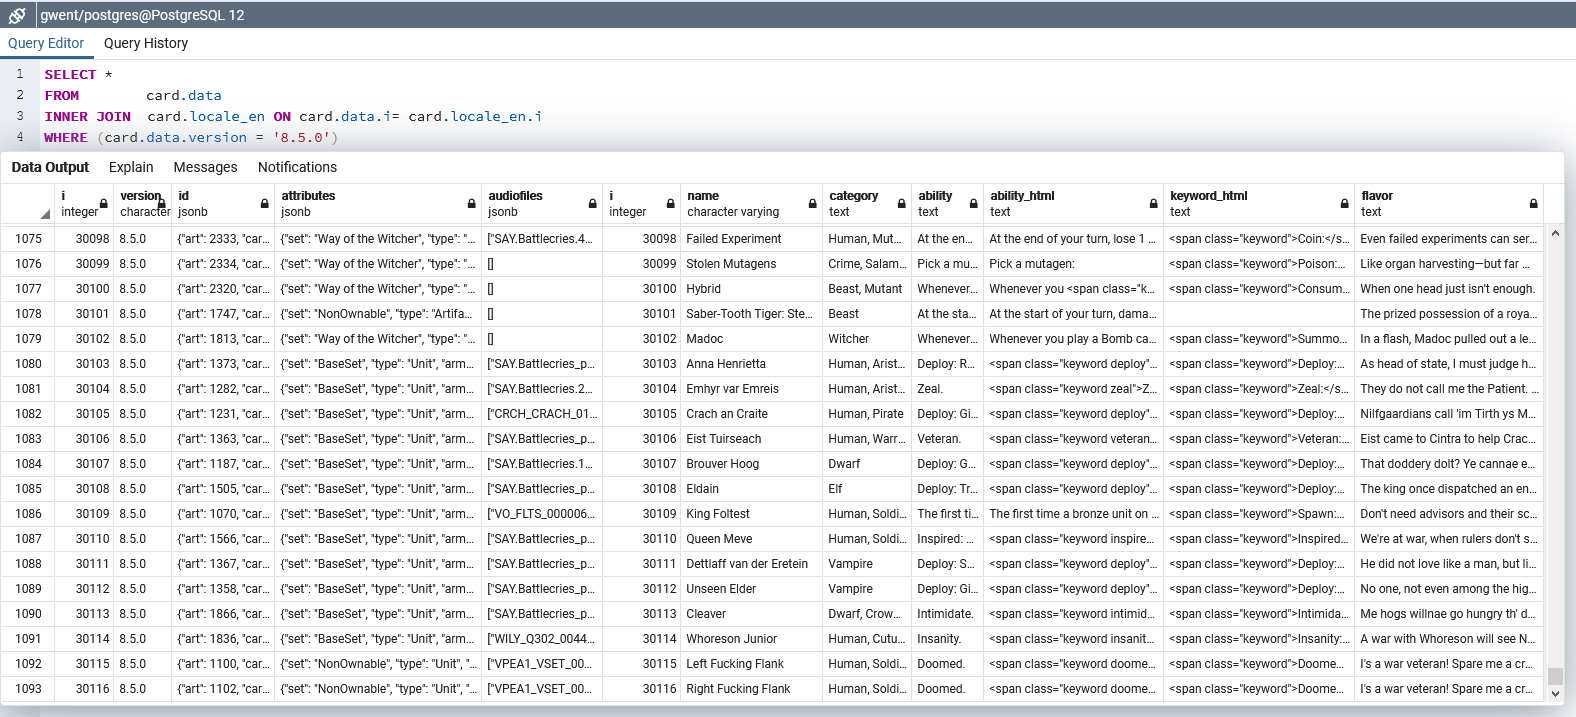
Task: Click the 'Human, Pirate' category cell
Action: click(x=867, y=414)
